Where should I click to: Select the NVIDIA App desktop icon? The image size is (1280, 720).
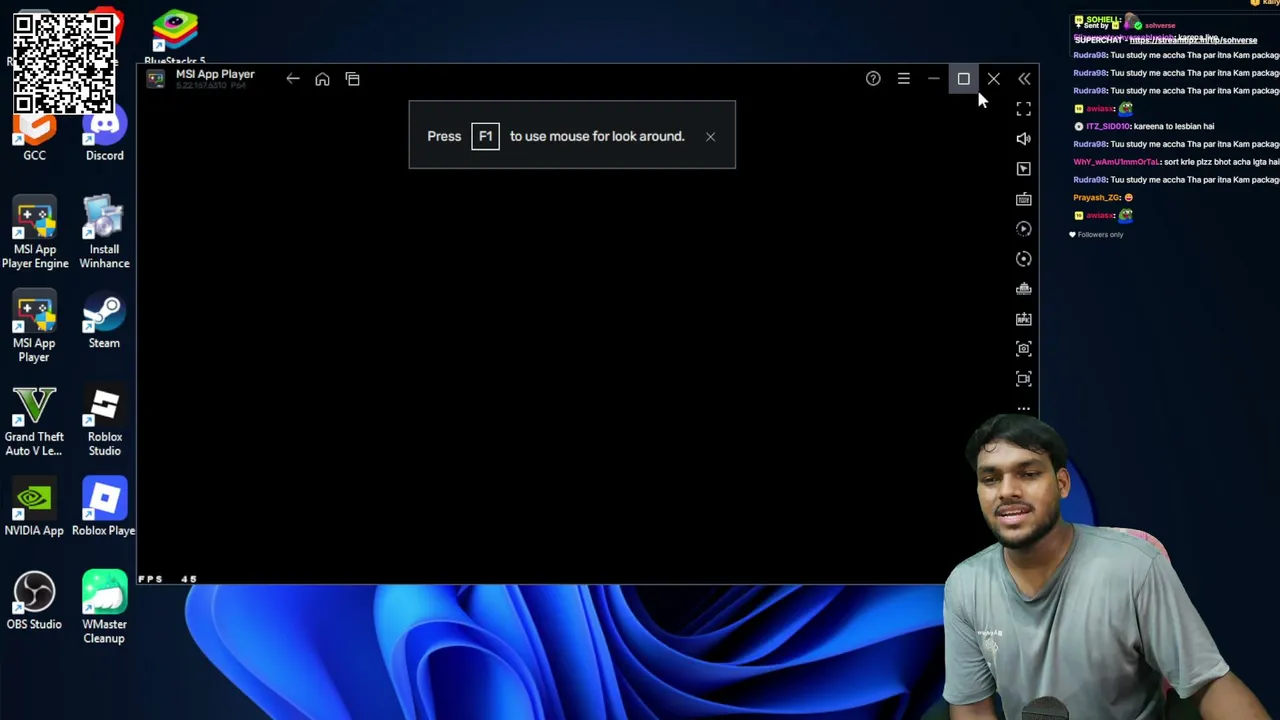(35, 509)
